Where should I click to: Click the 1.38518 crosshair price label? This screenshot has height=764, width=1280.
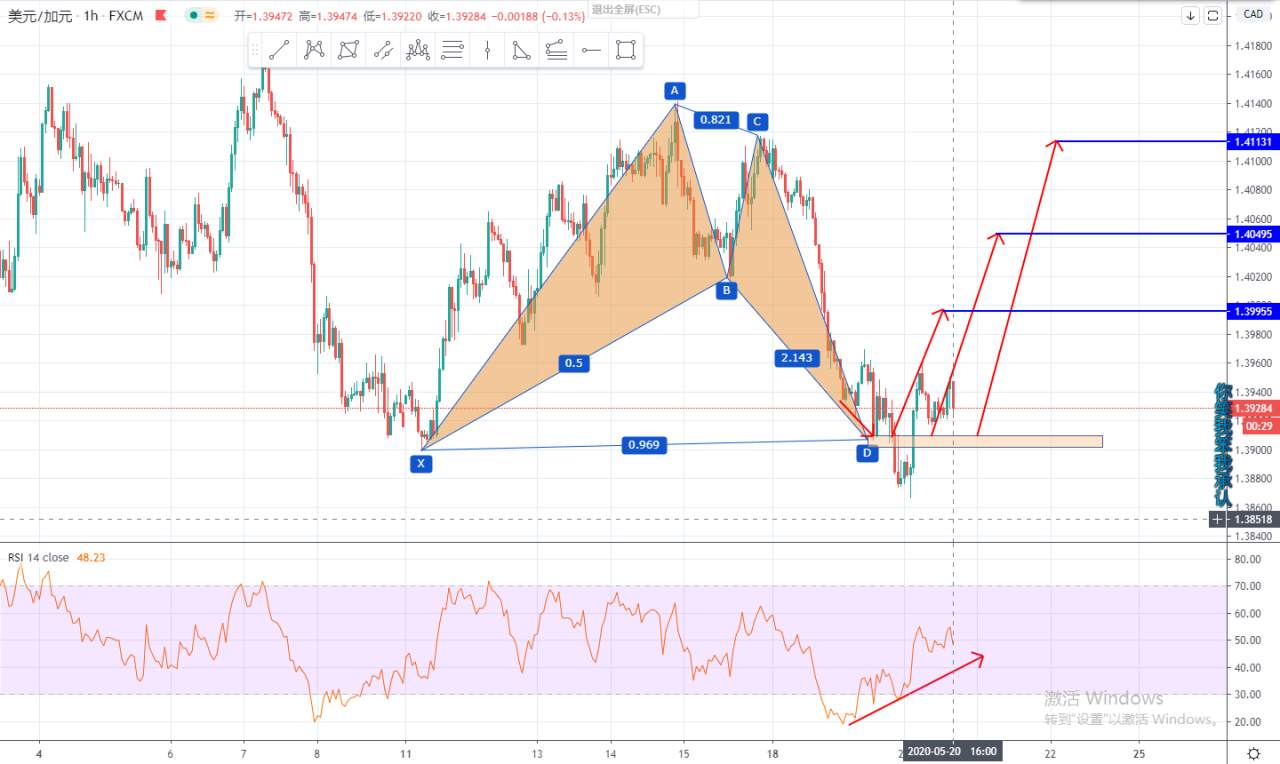(1252, 519)
